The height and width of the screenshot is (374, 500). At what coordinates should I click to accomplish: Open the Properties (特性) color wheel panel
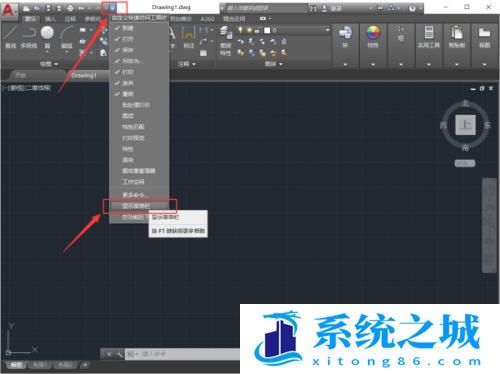373,37
